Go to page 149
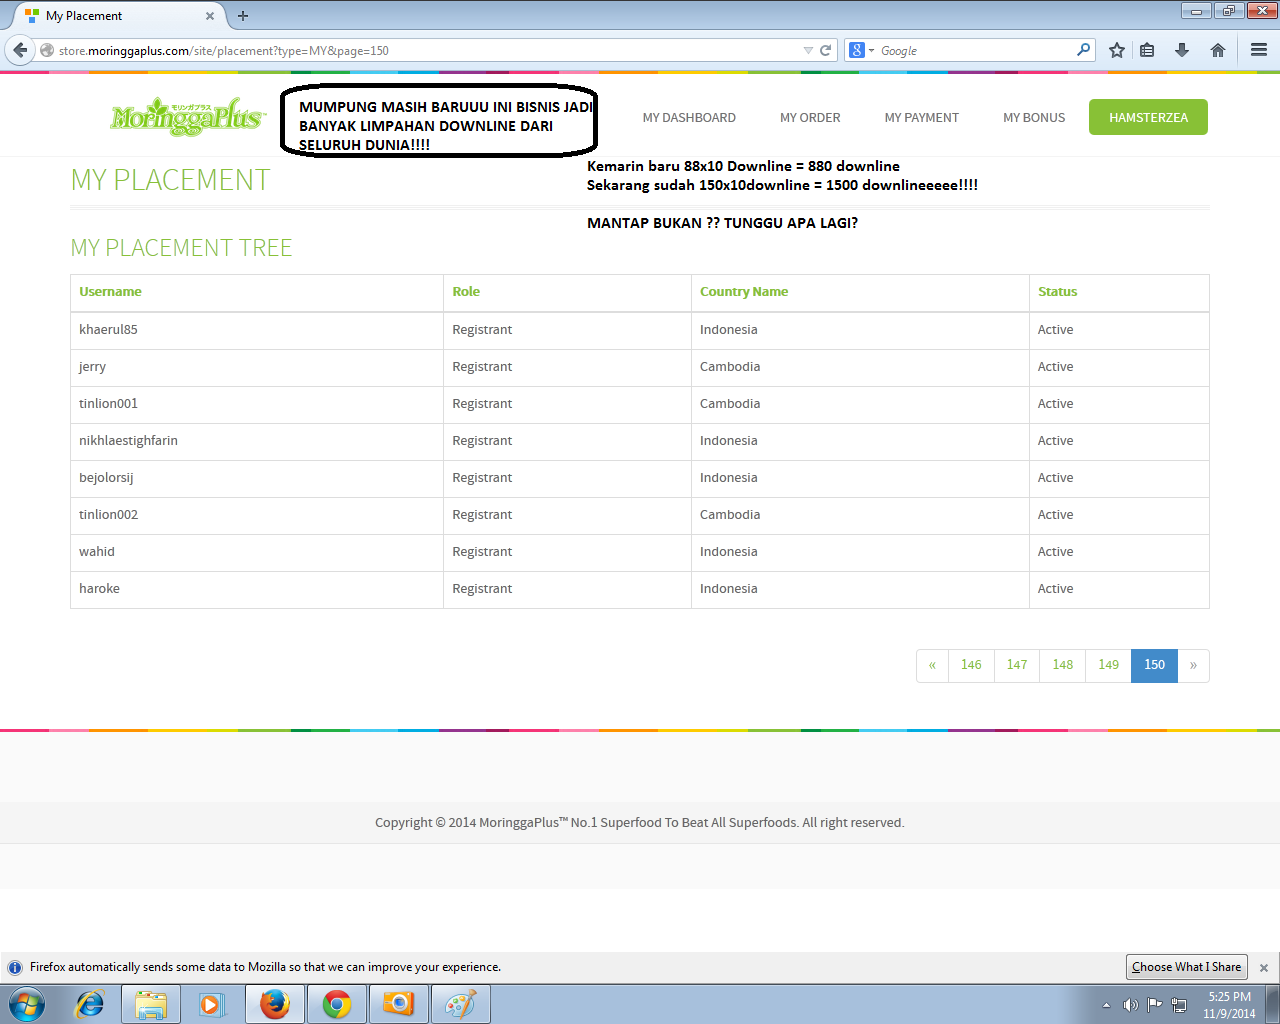 pyautogui.click(x=1109, y=665)
